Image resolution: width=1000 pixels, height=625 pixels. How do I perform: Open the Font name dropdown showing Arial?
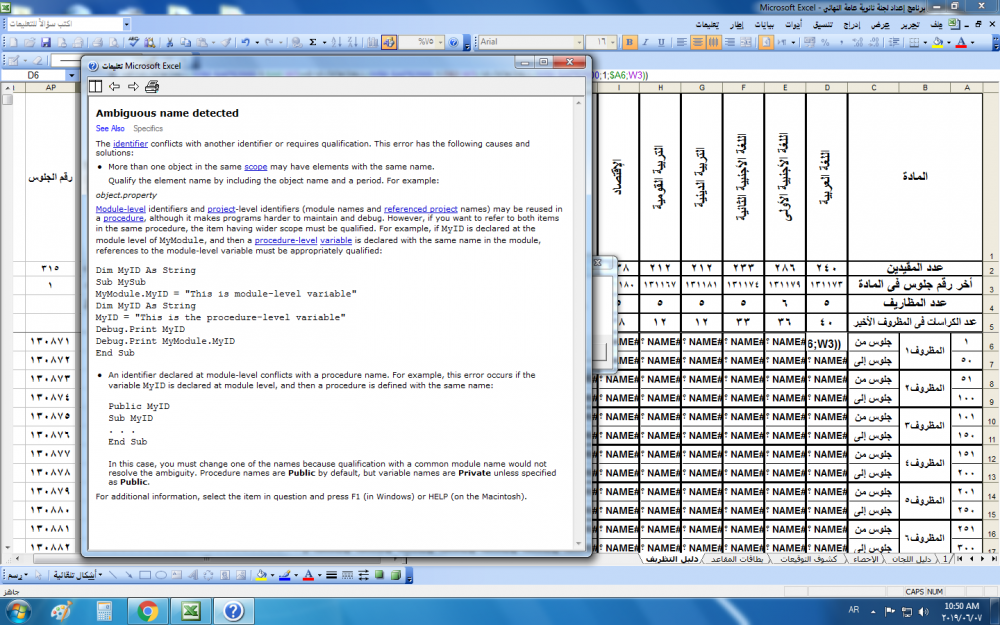point(579,42)
